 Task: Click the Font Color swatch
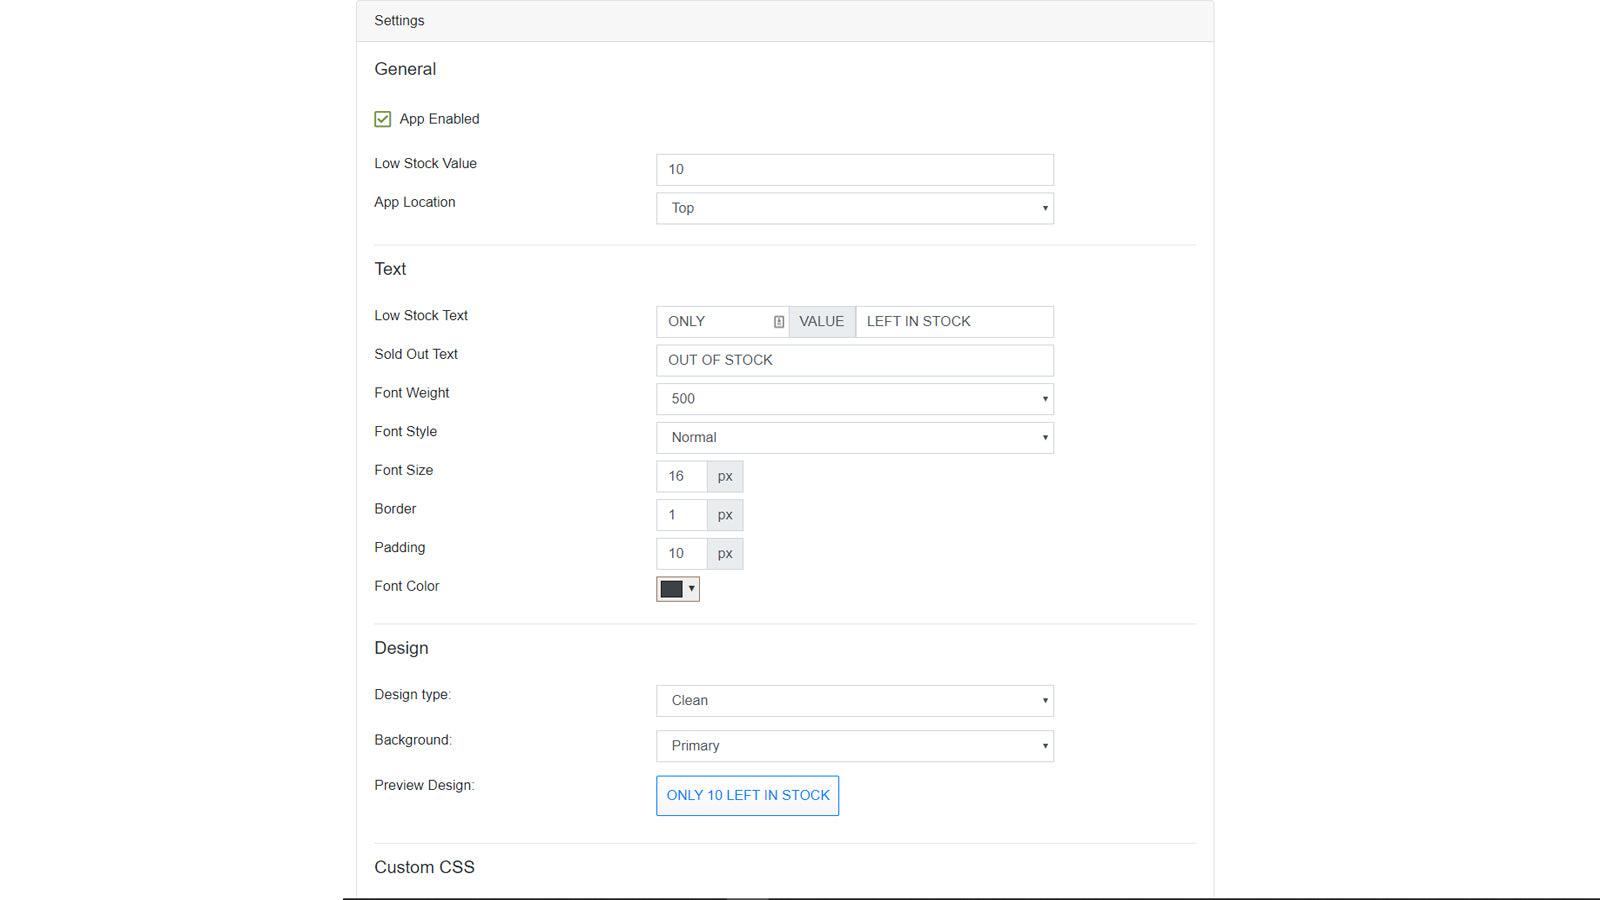(672, 589)
